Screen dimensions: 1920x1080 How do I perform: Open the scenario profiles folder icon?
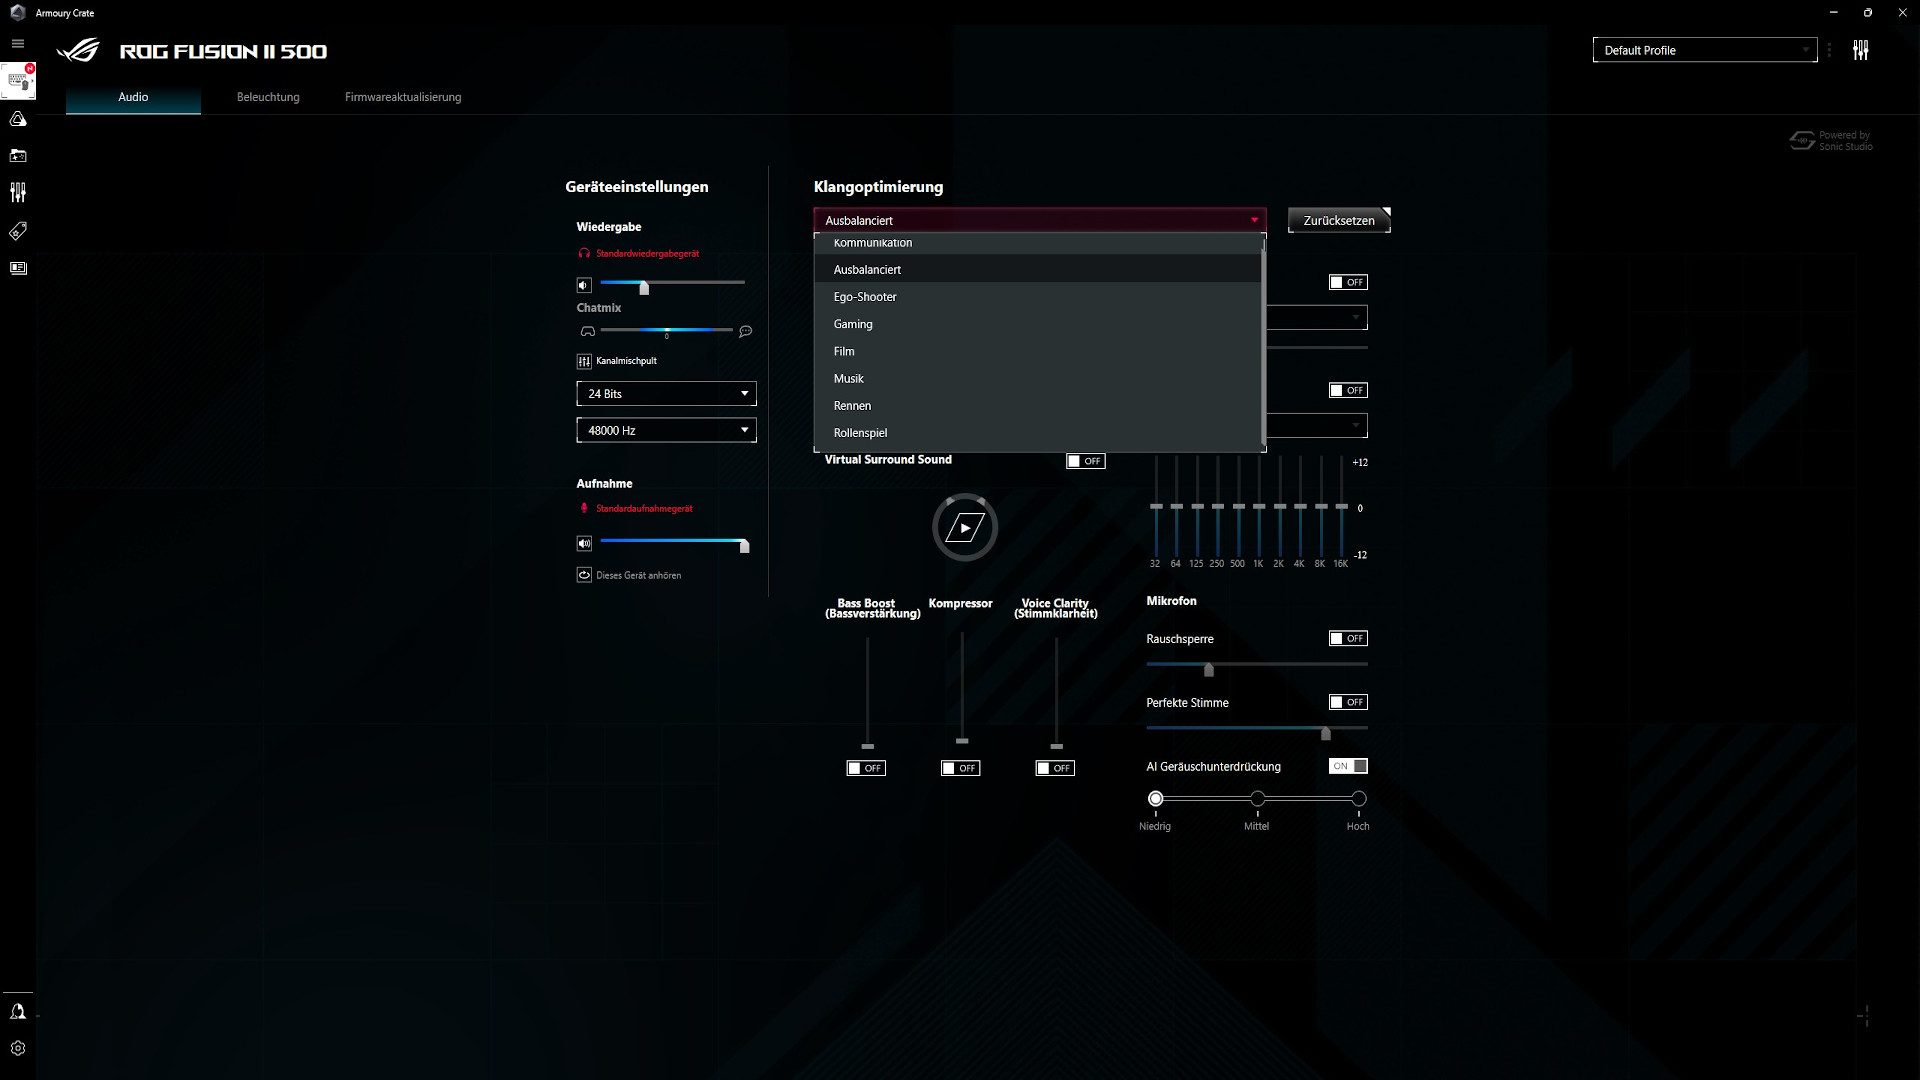tap(17, 156)
